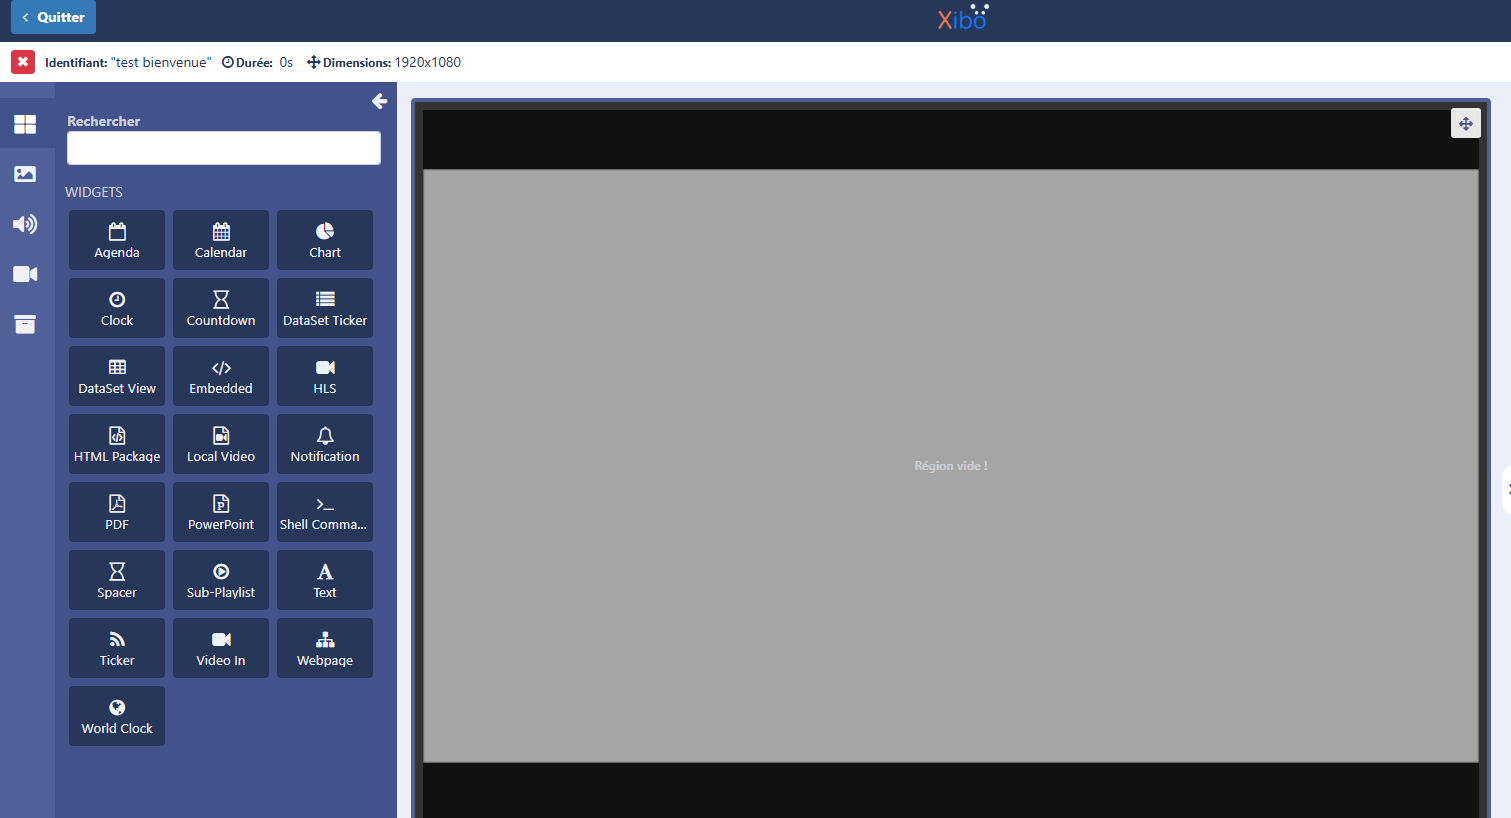The width and height of the screenshot is (1511, 818).
Task: Select the Calendar widget
Action: [221, 240]
